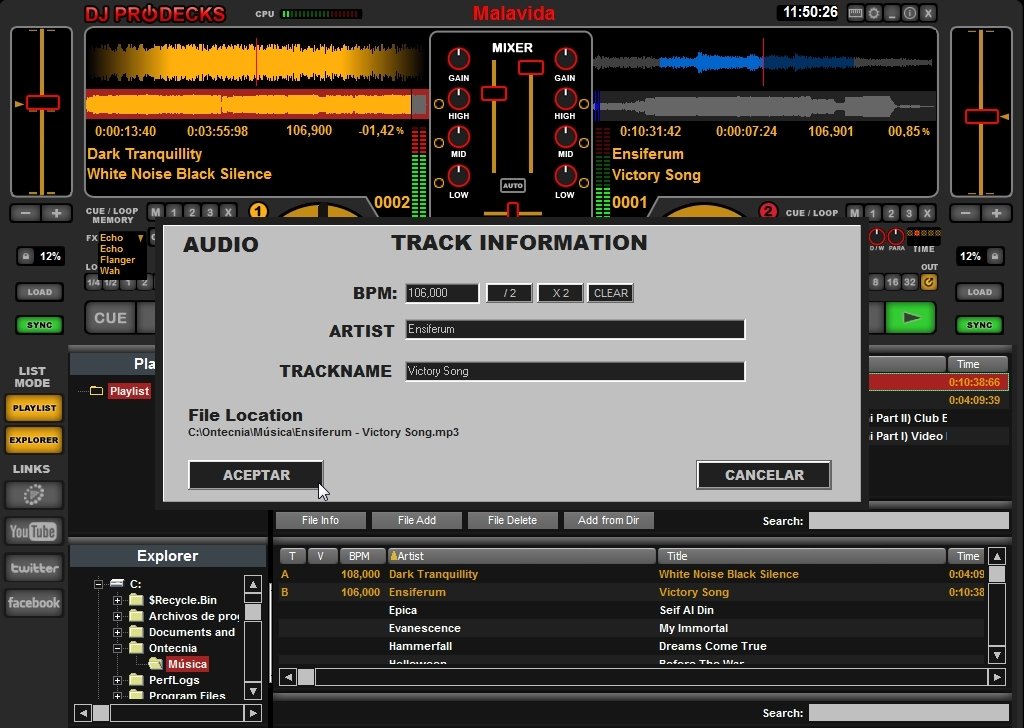
Task: Focus the TRACKNAME field containing Victory Song
Action: click(x=575, y=371)
